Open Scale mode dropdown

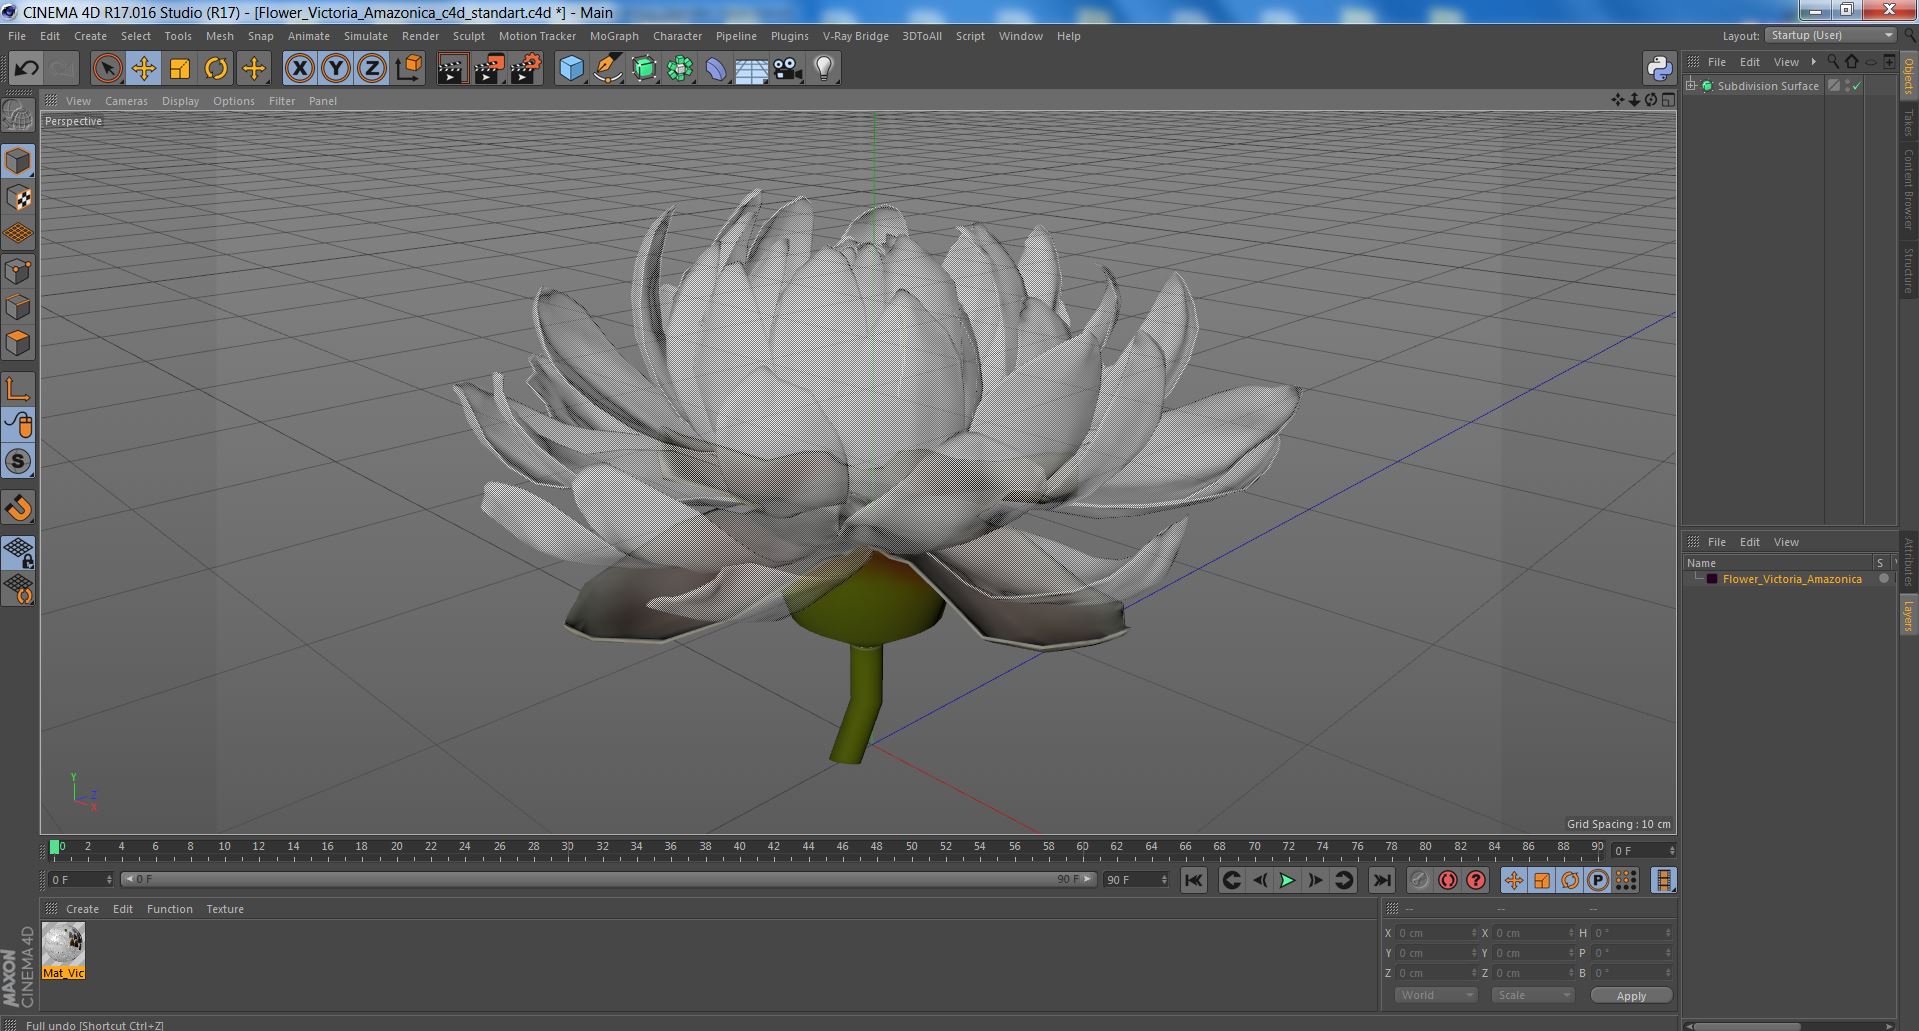tap(1532, 995)
